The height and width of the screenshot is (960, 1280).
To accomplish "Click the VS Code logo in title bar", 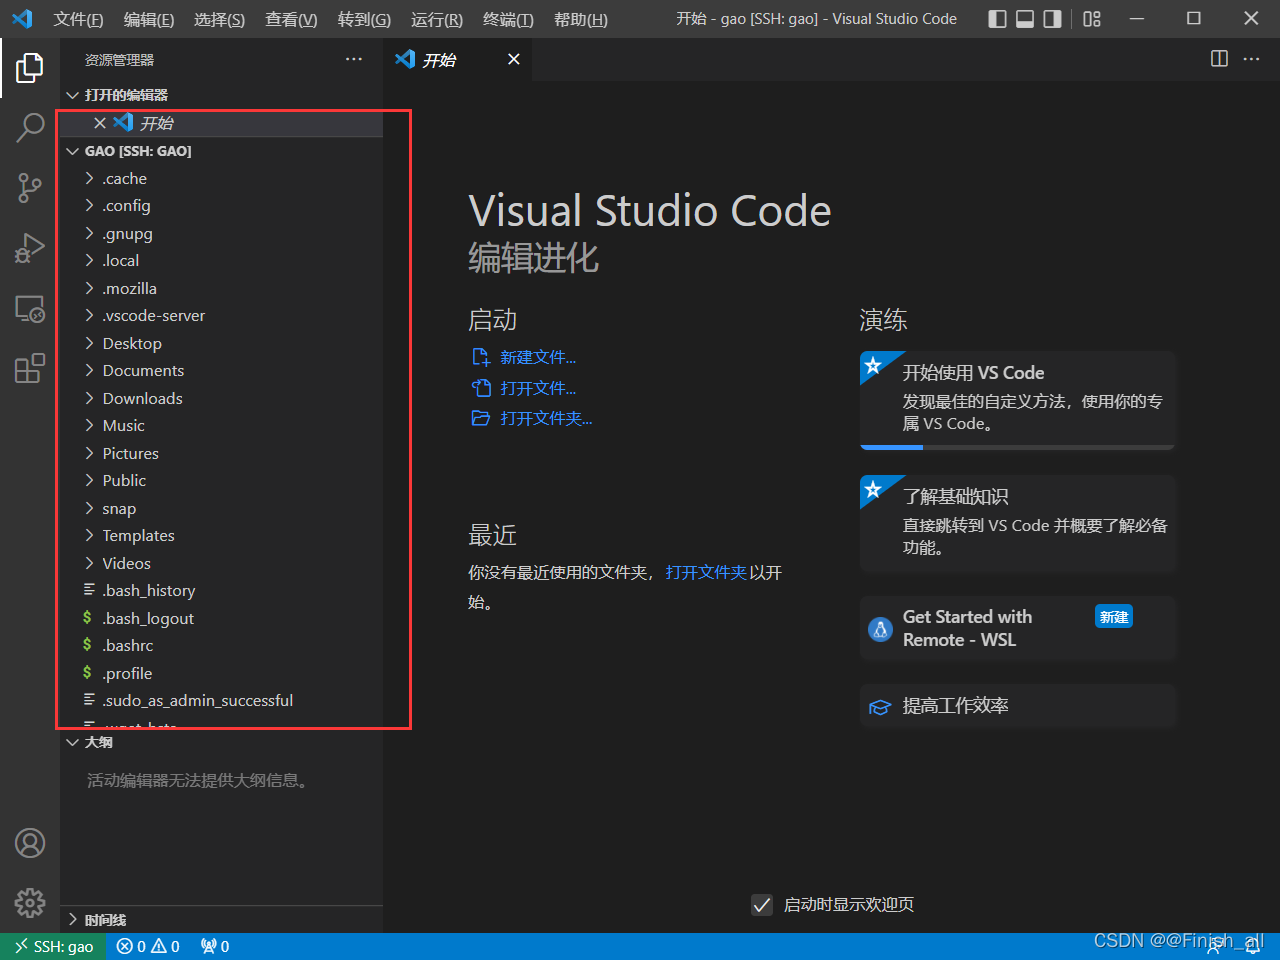I will coord(22,19).
